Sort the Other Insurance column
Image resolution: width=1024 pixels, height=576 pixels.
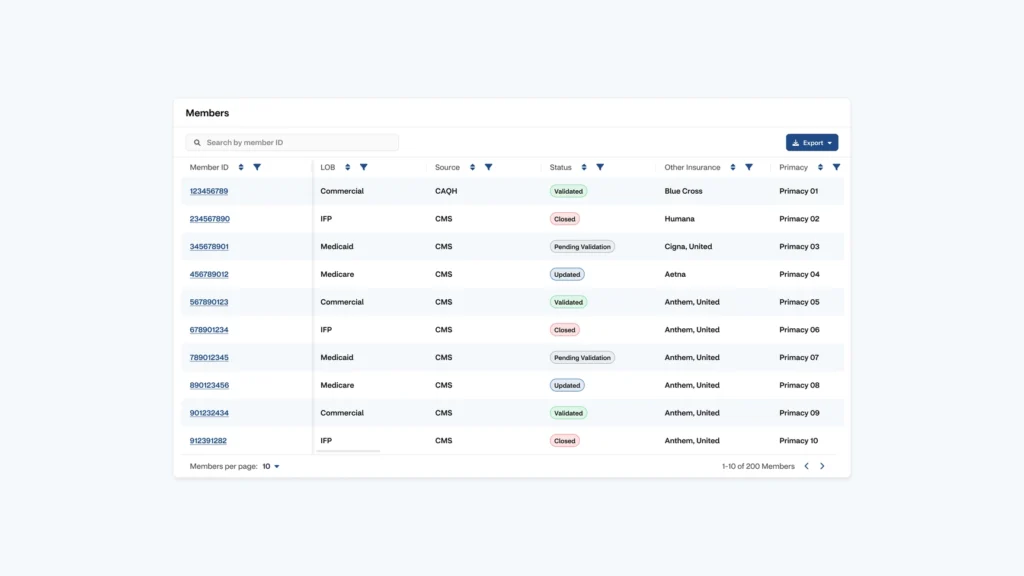[732, 167]
